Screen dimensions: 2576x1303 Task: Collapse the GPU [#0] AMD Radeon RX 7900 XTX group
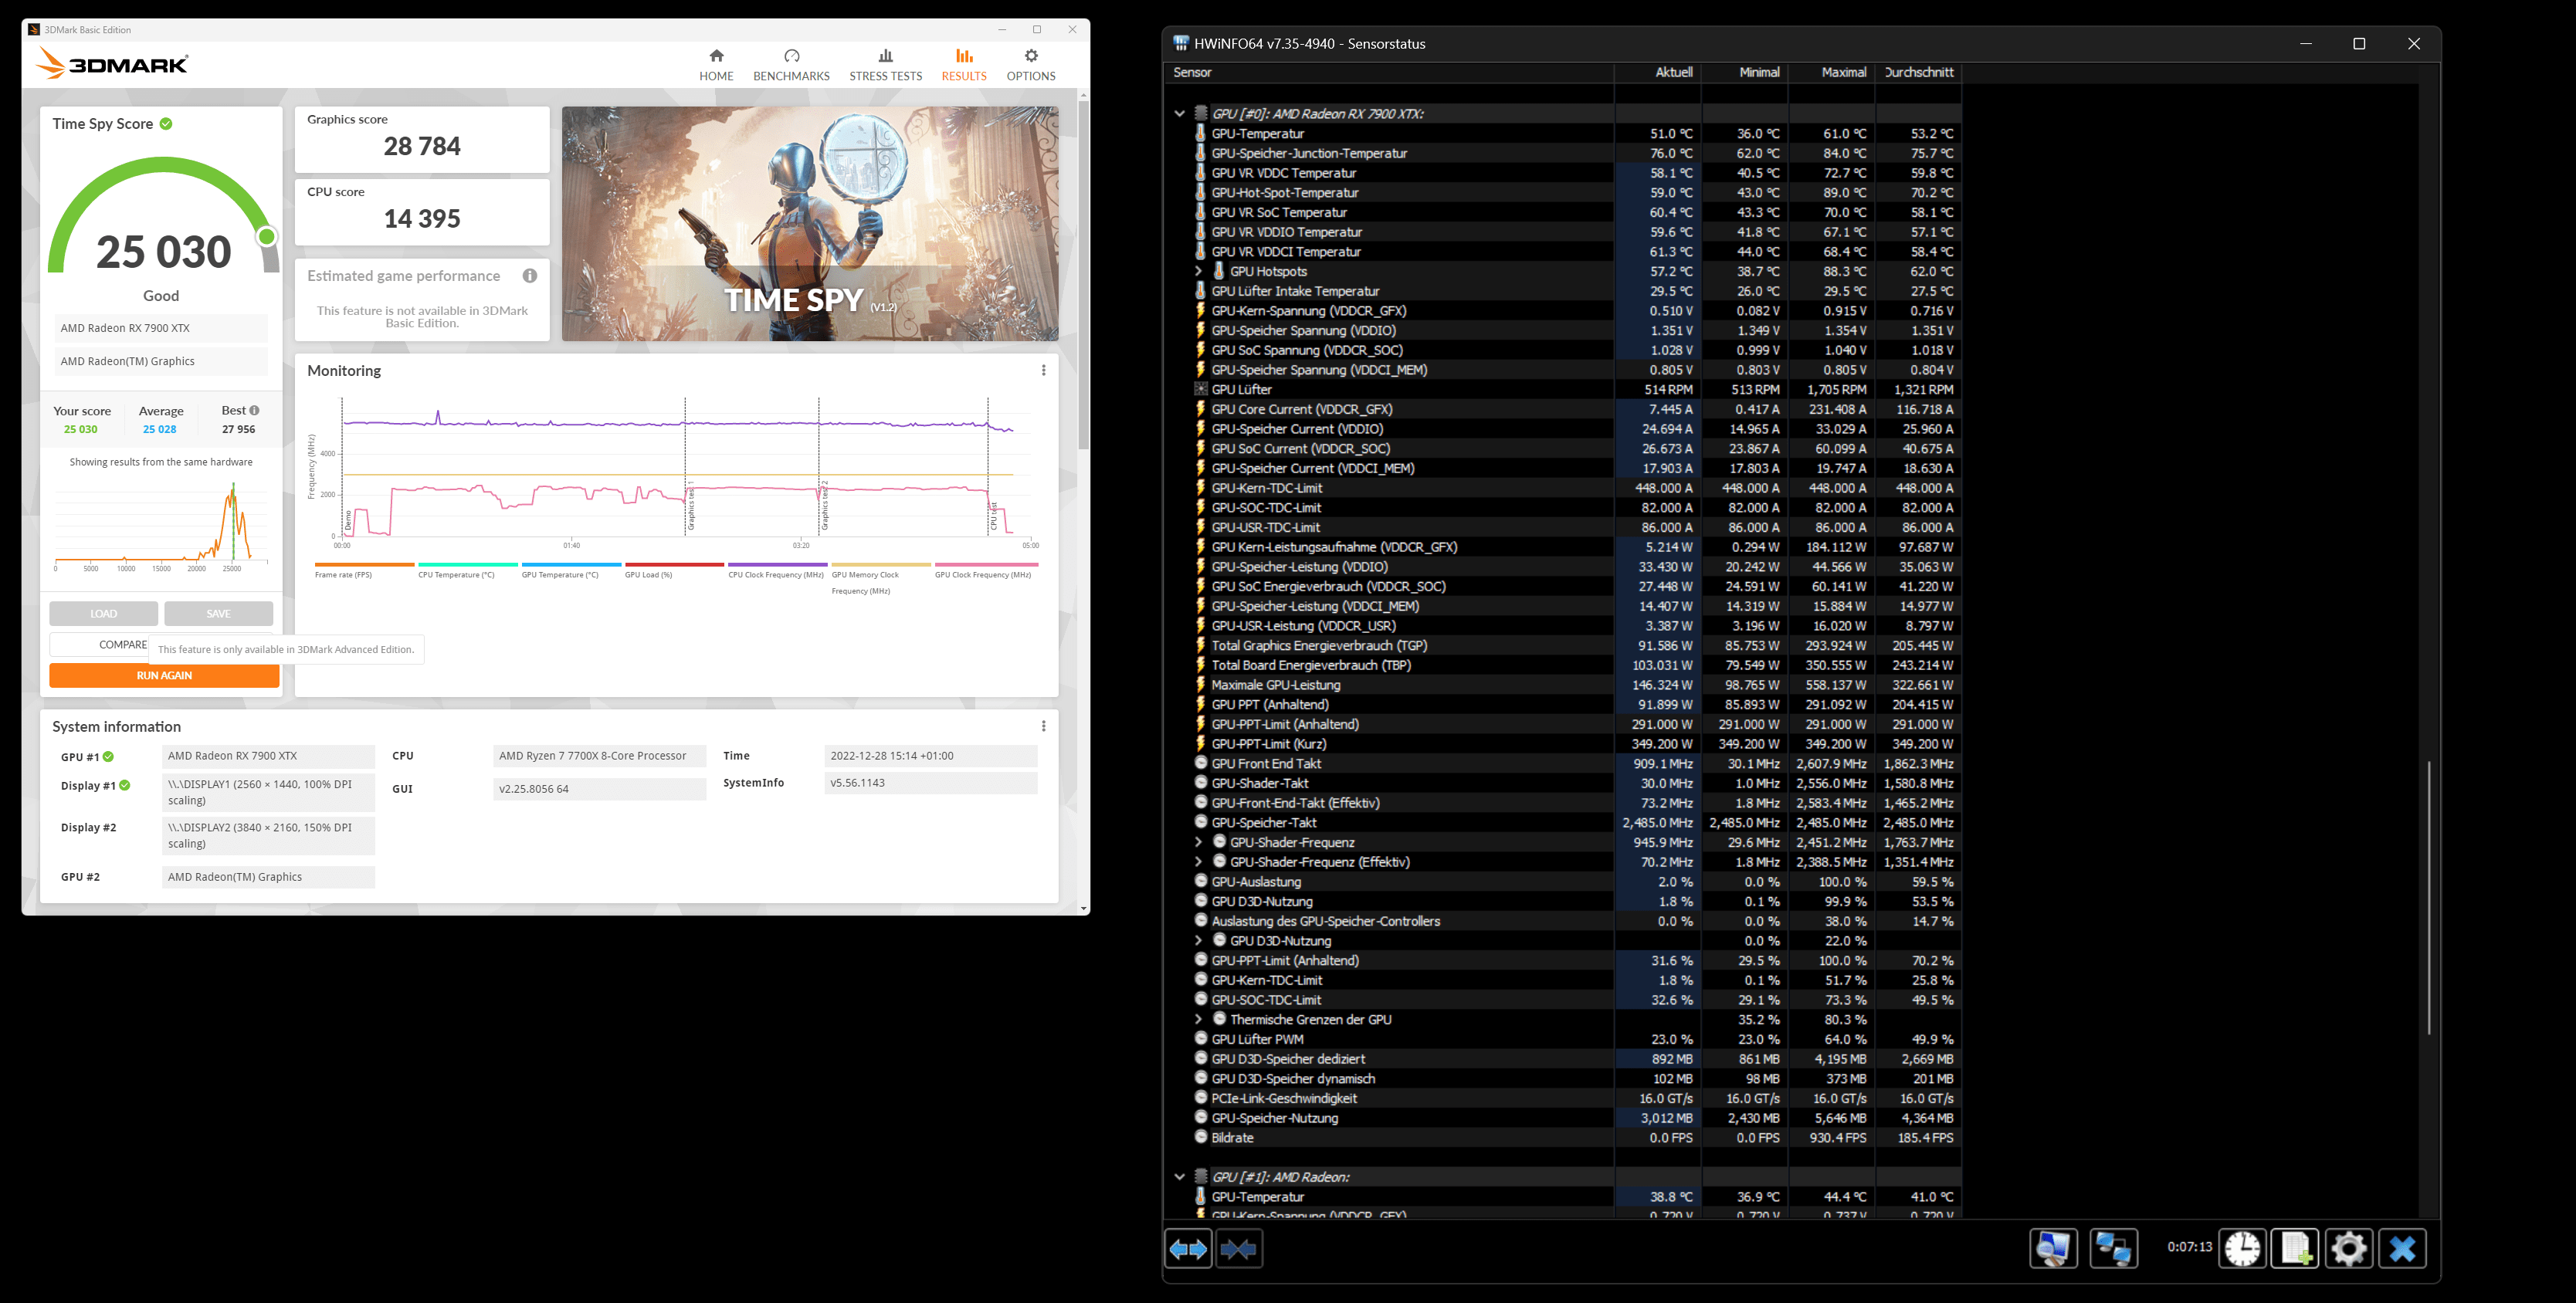coord(1179,114)
